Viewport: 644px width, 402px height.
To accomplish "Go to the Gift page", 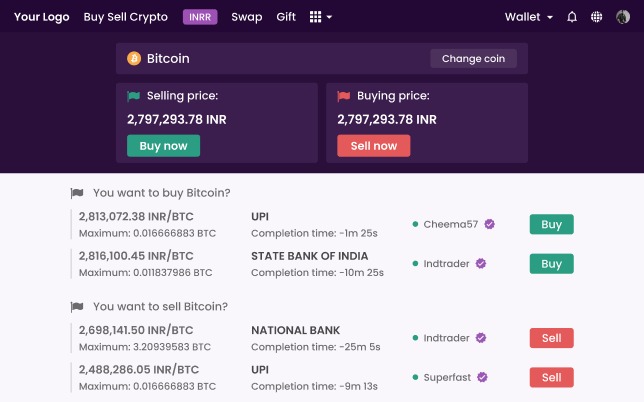I will click(286, 17).
